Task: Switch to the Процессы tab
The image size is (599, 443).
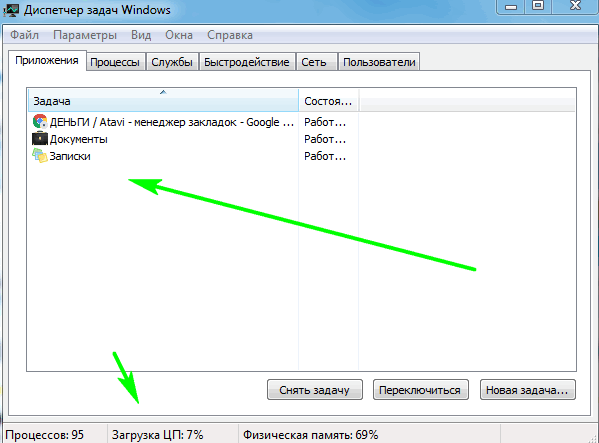Action: point(115,62)
